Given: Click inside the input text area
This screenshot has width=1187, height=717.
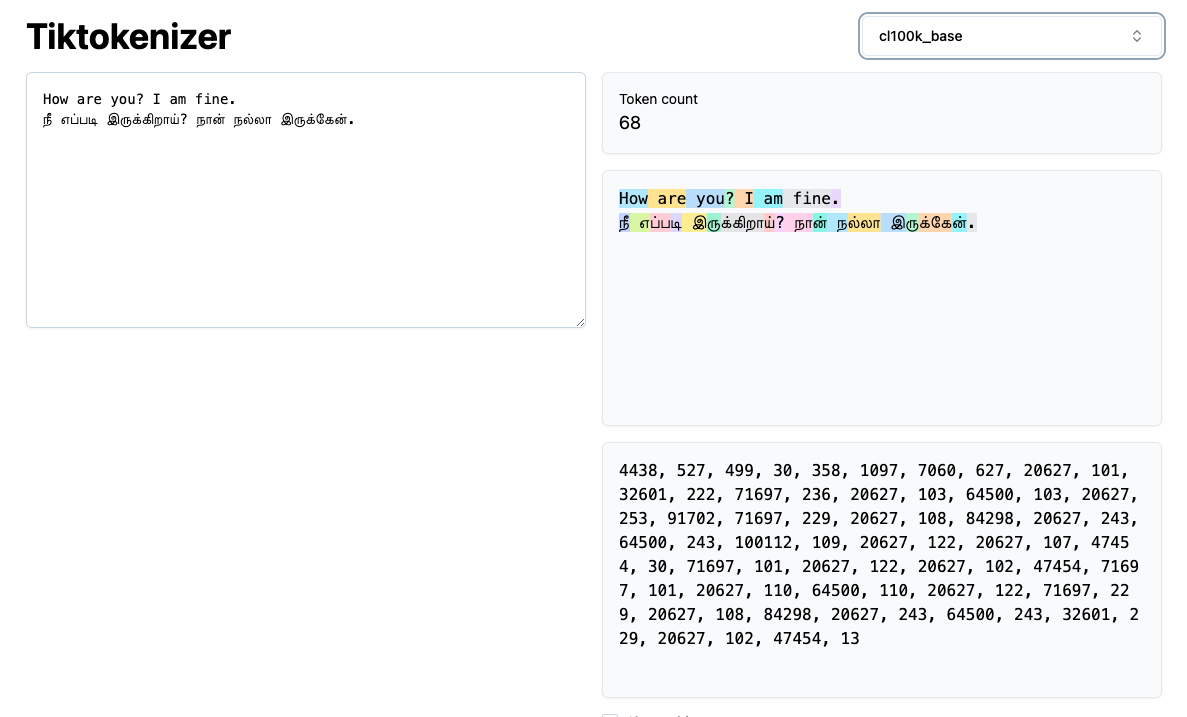Looking at the screenshot, I should click(x=306, y=200).
